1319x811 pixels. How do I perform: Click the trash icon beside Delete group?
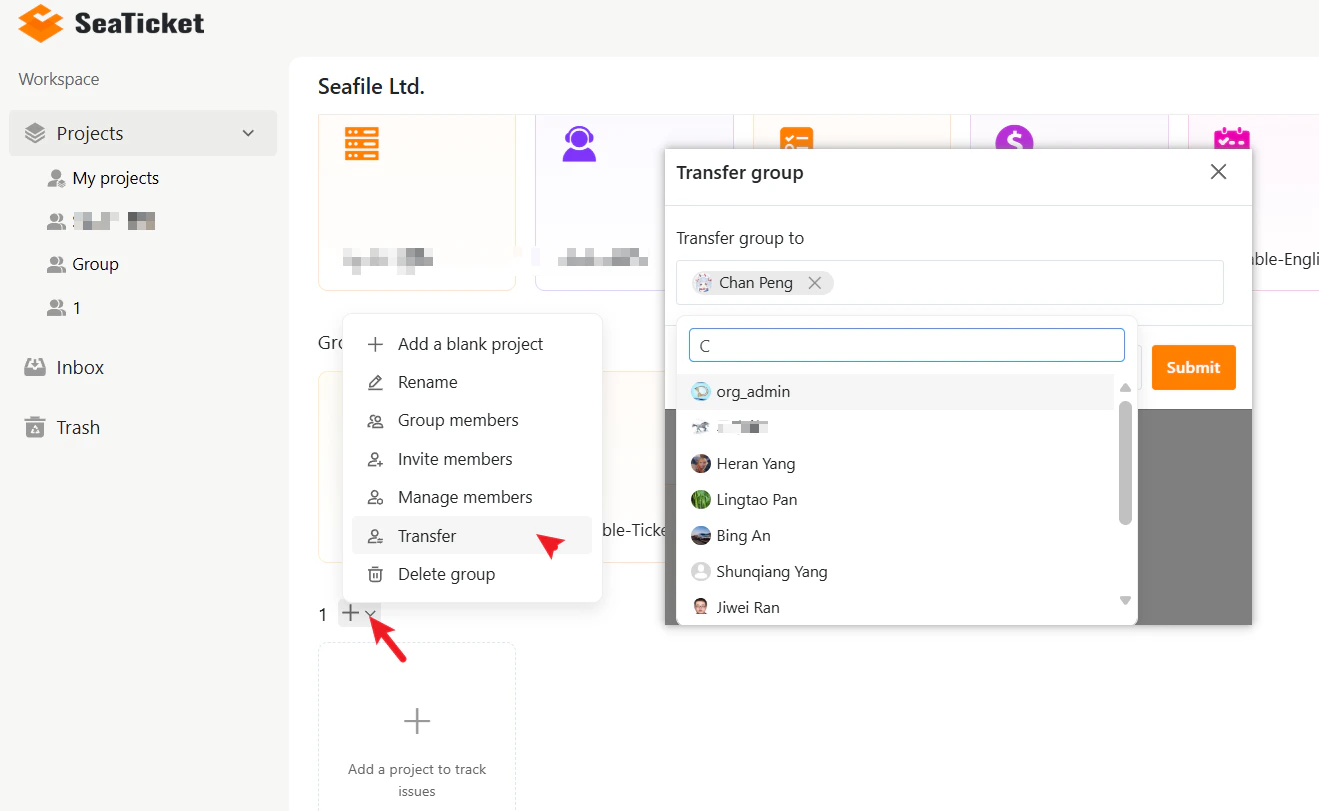375,574
